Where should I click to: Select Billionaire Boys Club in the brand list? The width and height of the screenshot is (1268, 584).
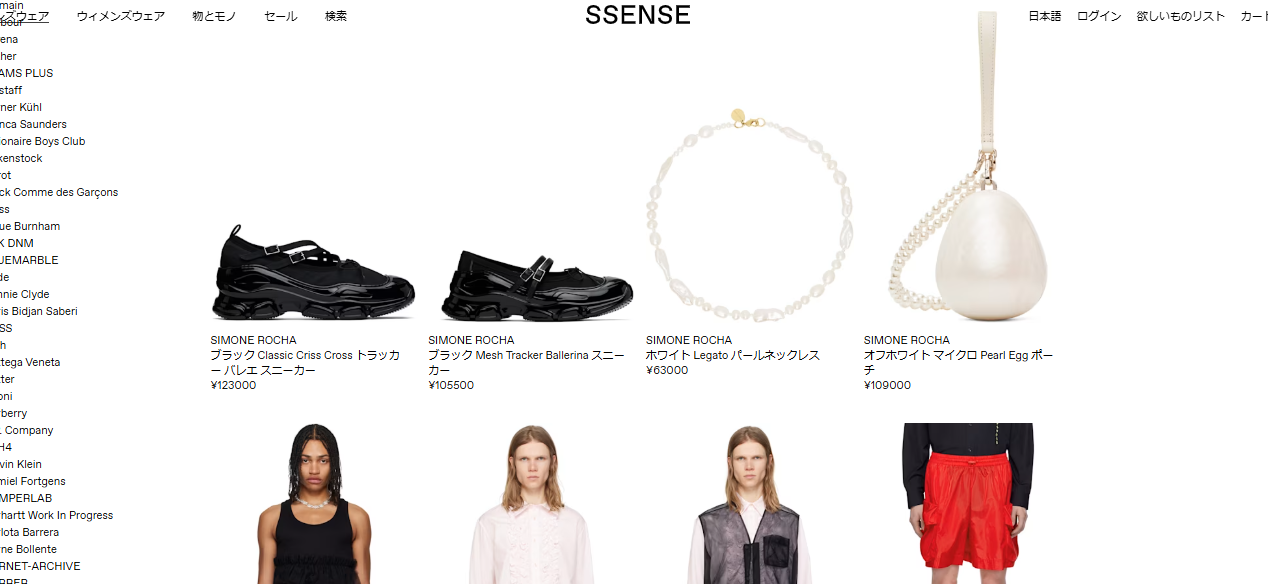click(42, 141)
